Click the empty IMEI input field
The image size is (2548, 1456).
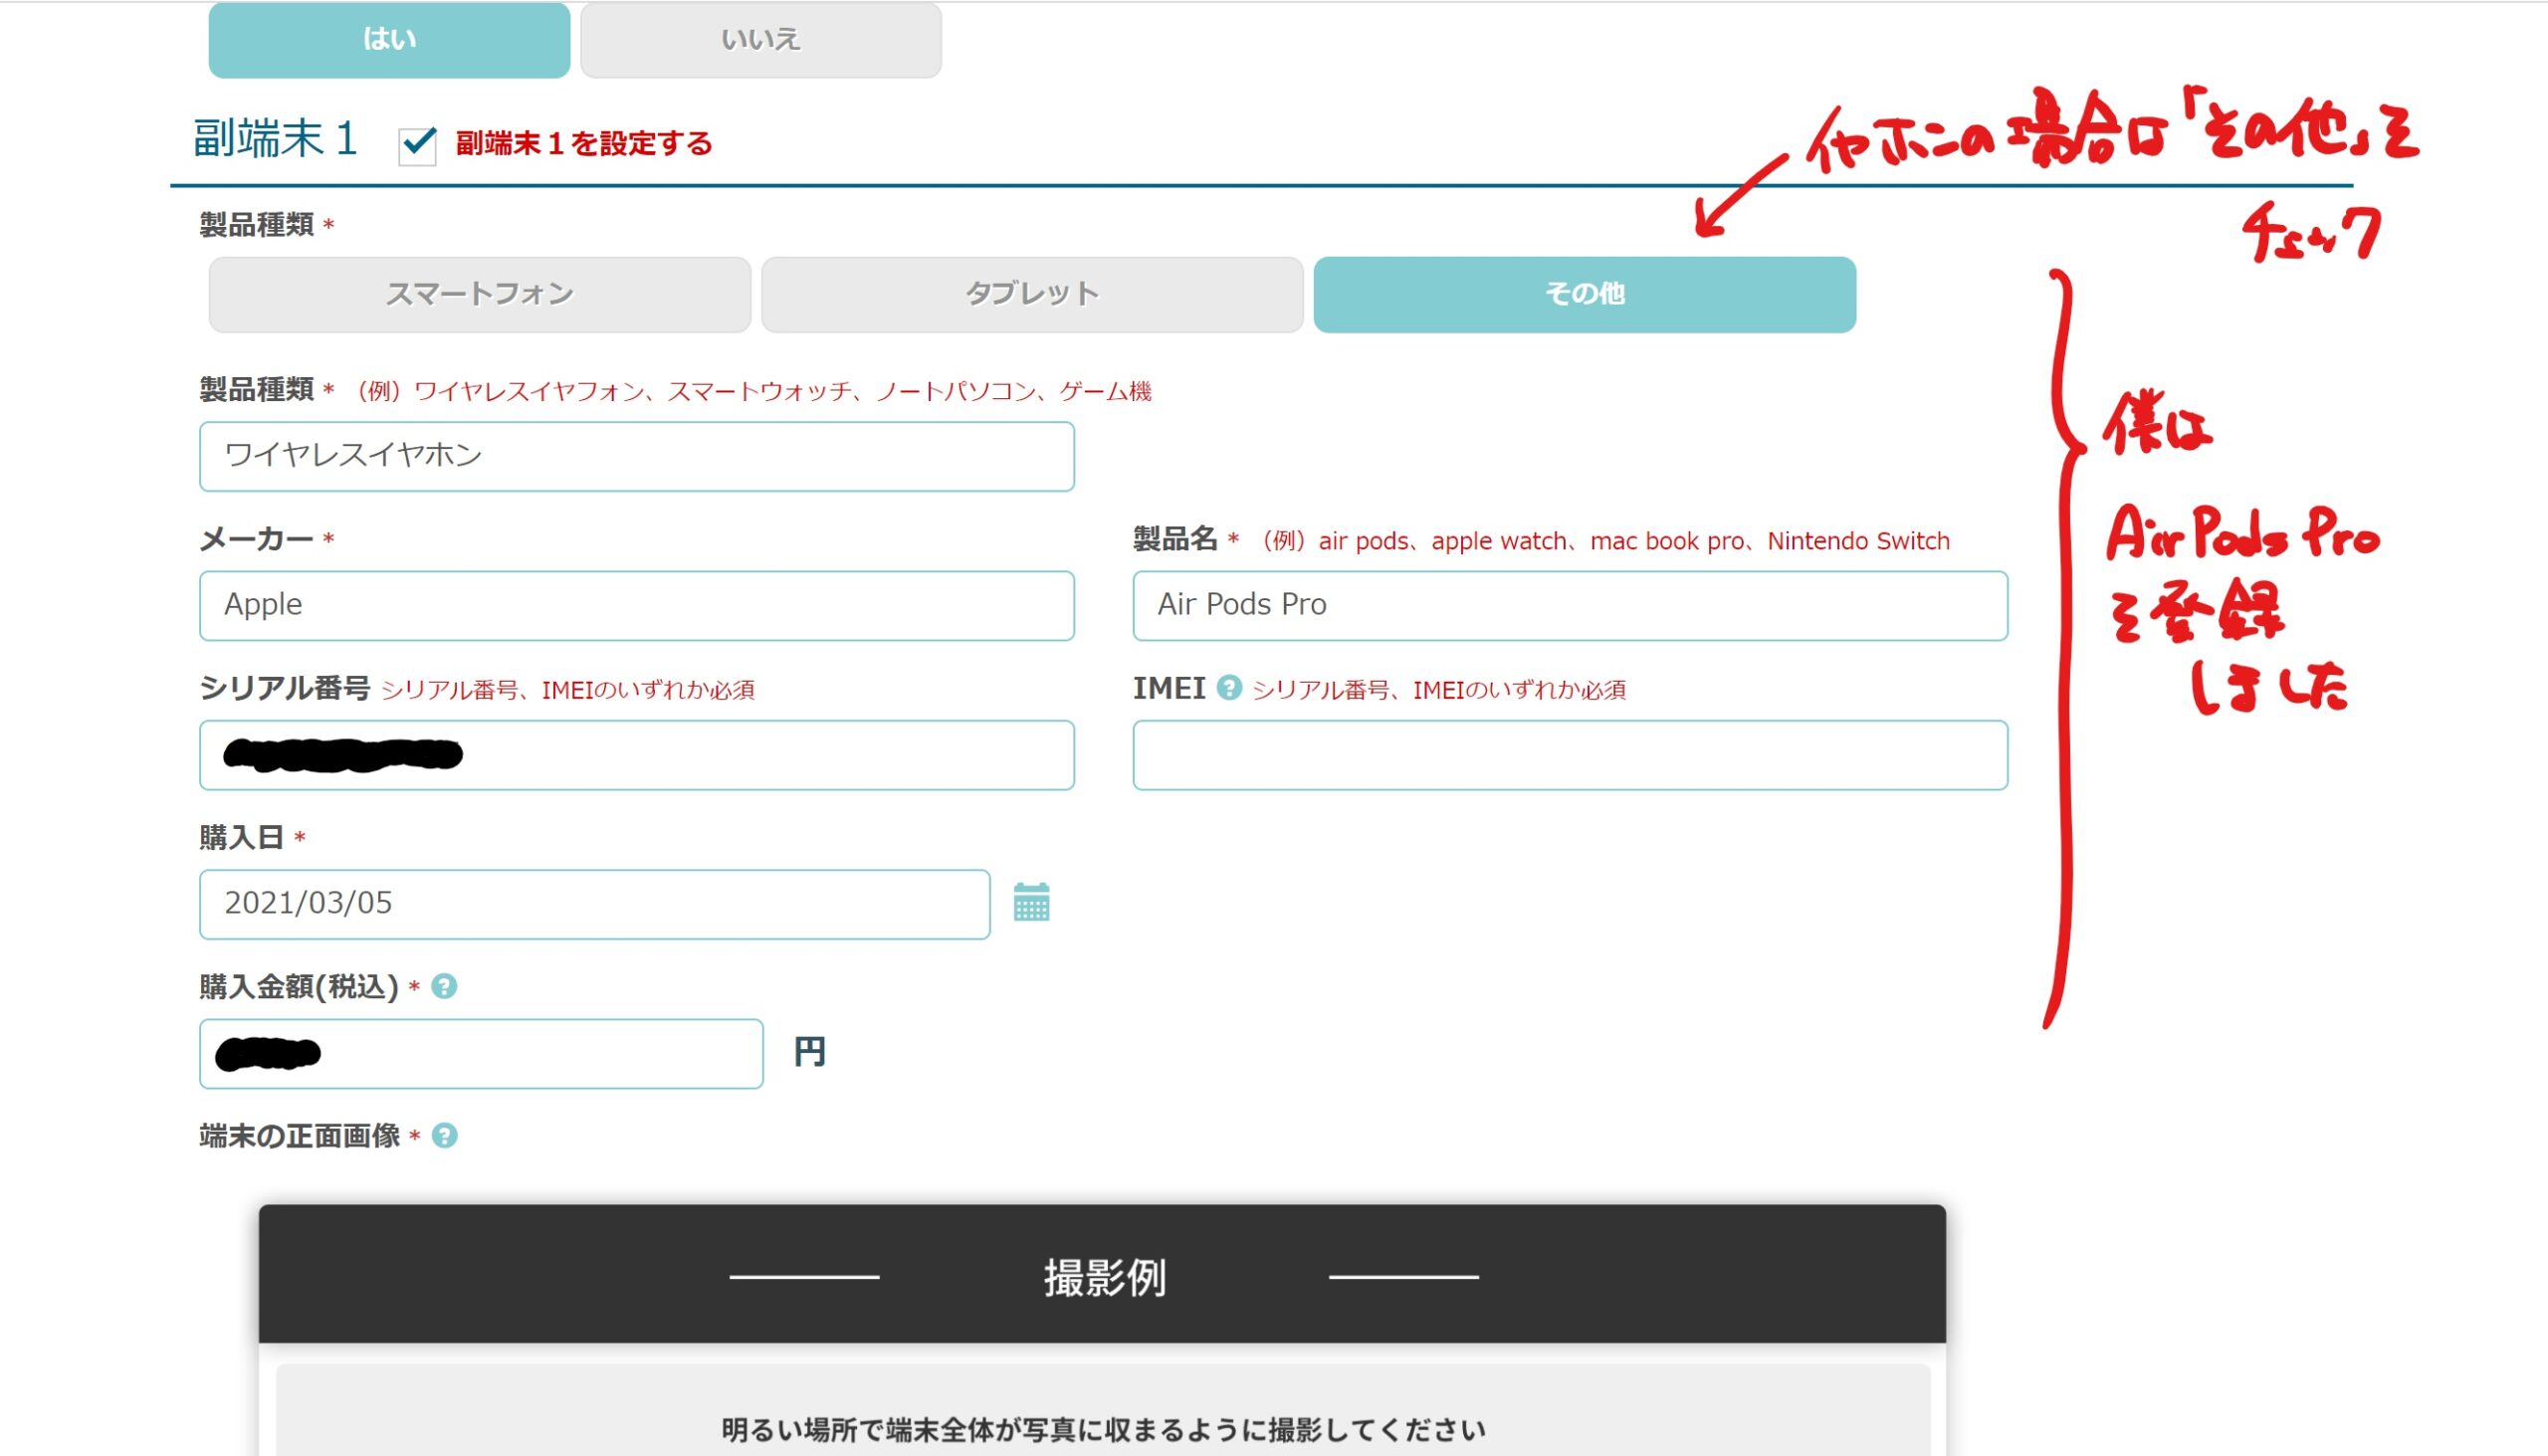click(x=1570, y=755)
